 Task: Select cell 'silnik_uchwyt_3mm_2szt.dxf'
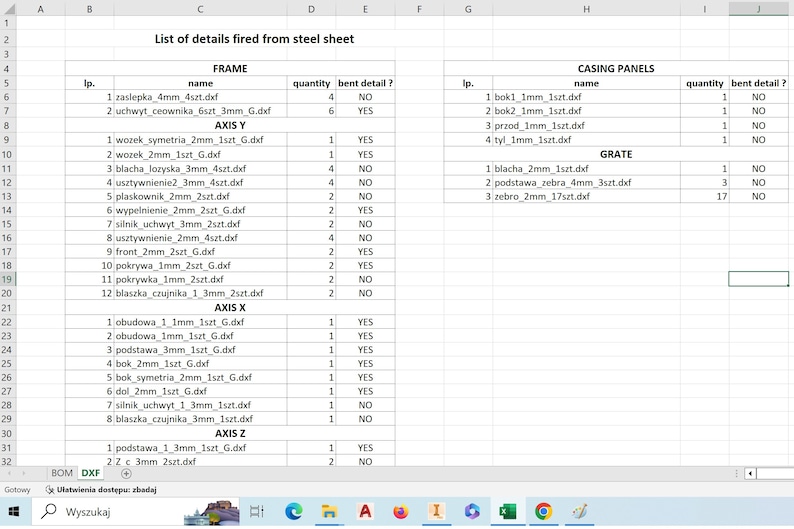click(x=200, y=224)
